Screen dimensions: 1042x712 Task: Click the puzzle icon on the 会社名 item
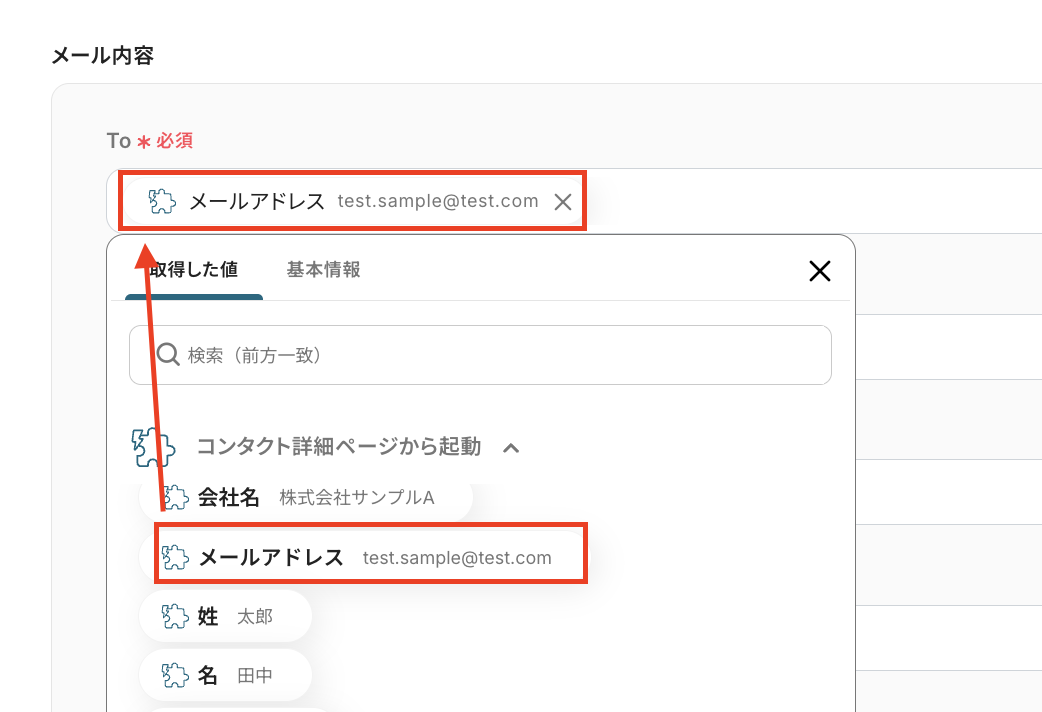(x=175, y=497)
